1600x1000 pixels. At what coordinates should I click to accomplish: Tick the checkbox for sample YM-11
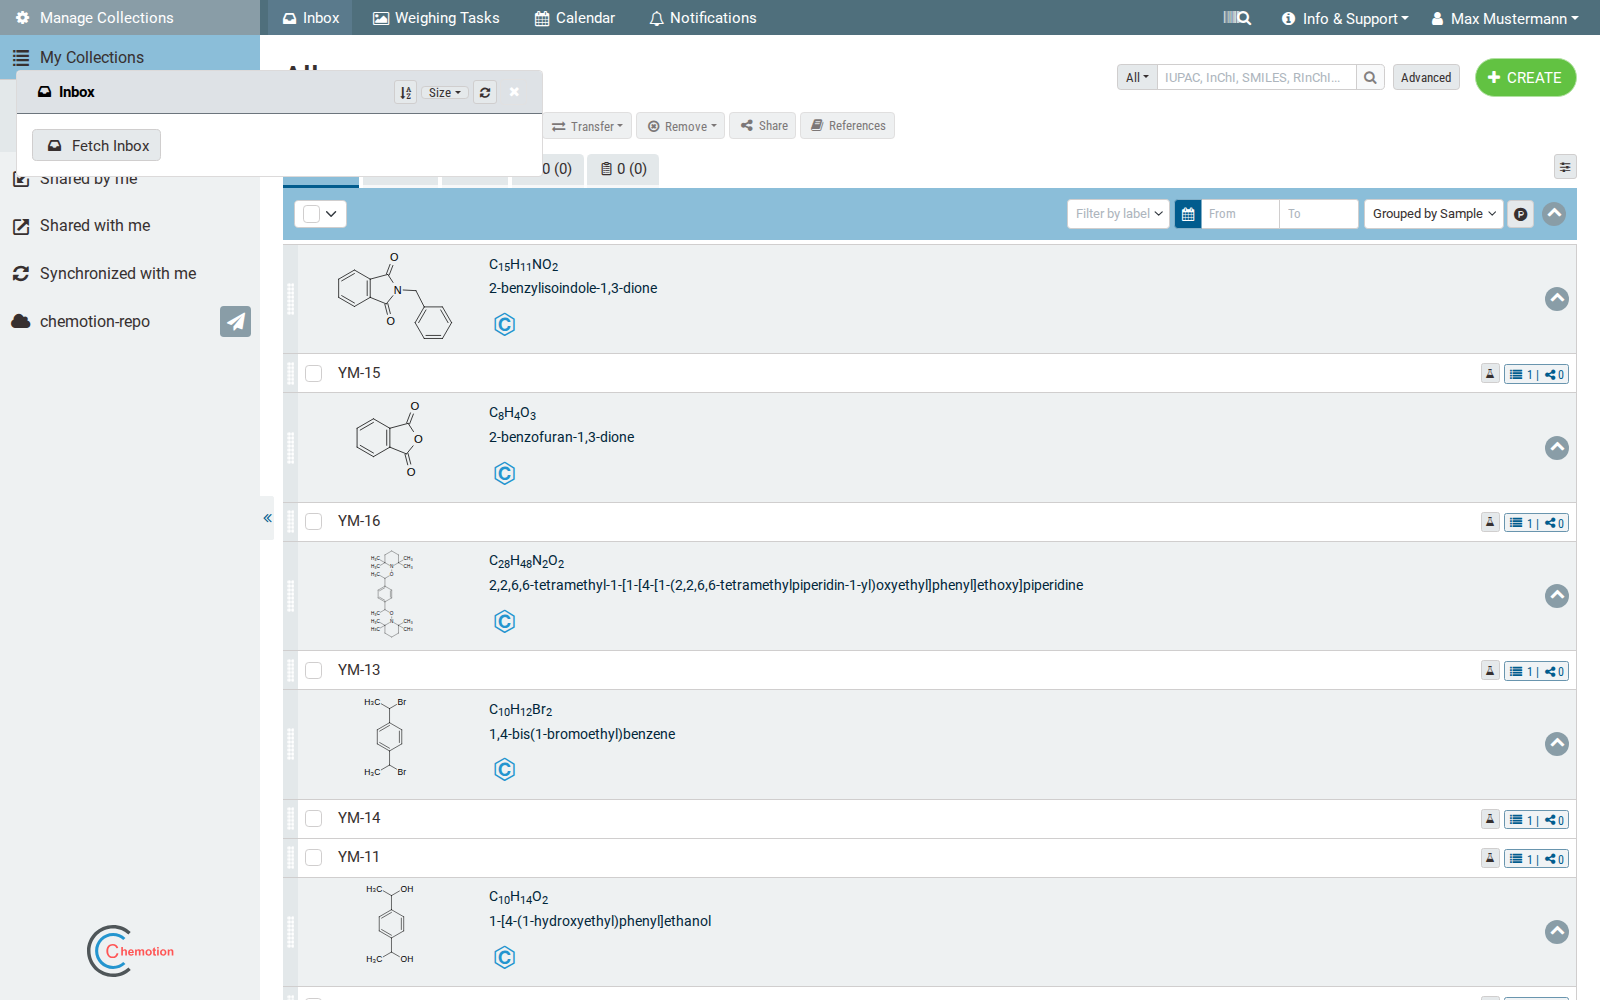pos(314,857)
